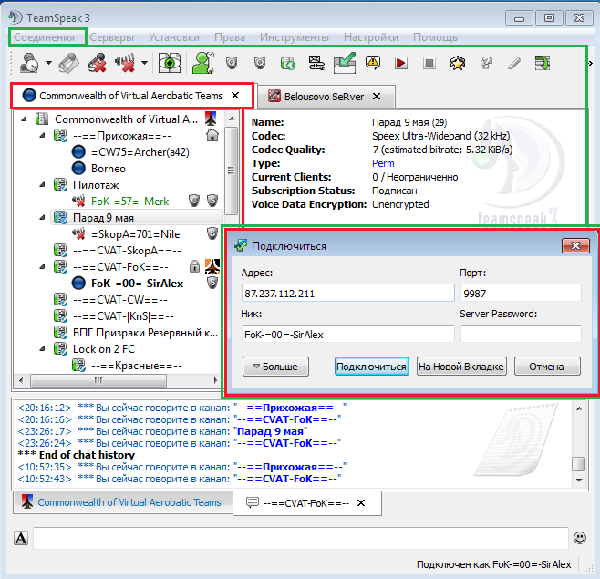The image size is (600, 579).
Task: Collapse the Commonwealth of Virtual A.. server node
Action: (24, 119)
